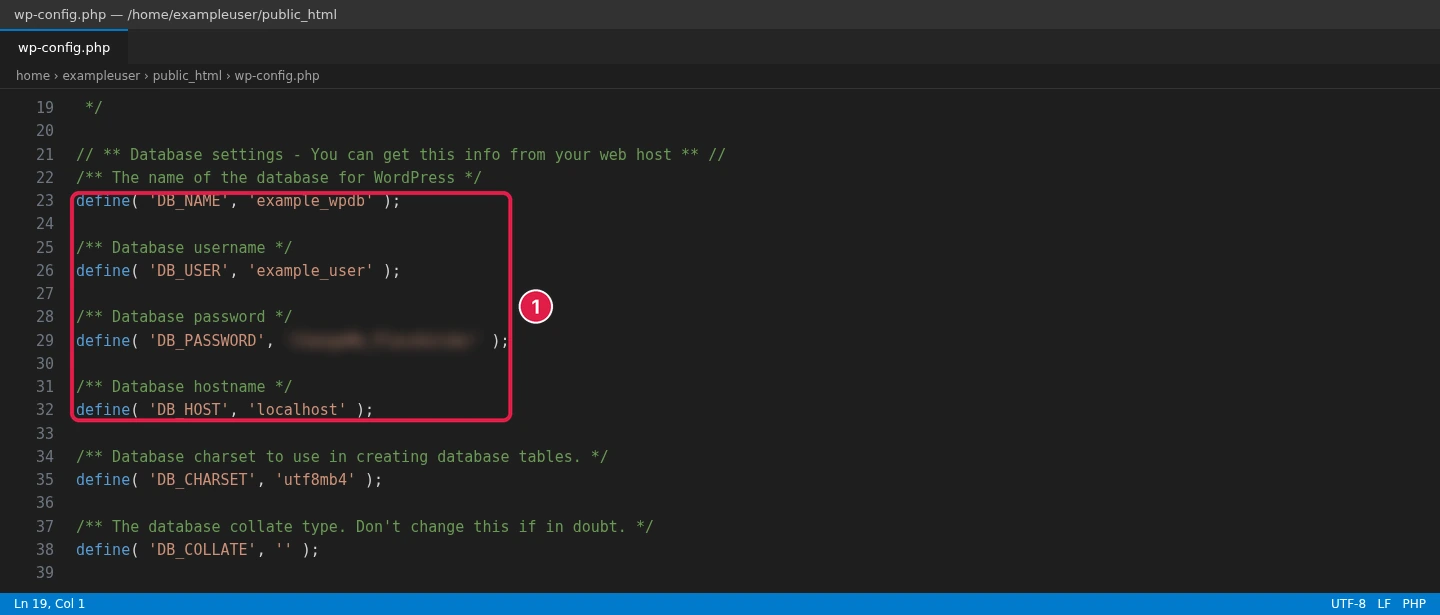Viewport: 1440px width, 615px height.
Task: Click the 'define' keyword on line 38
Action: pyautogui.click(x=103, y=550)
